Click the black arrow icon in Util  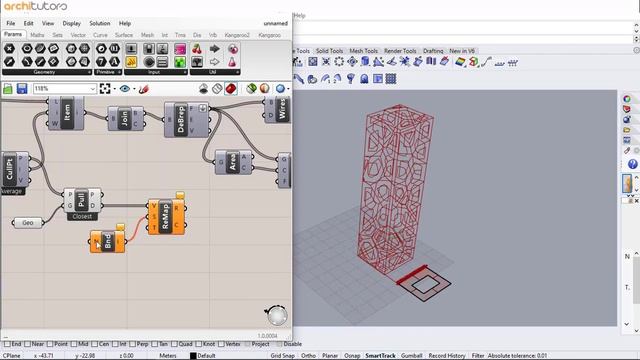click(215, 49)
